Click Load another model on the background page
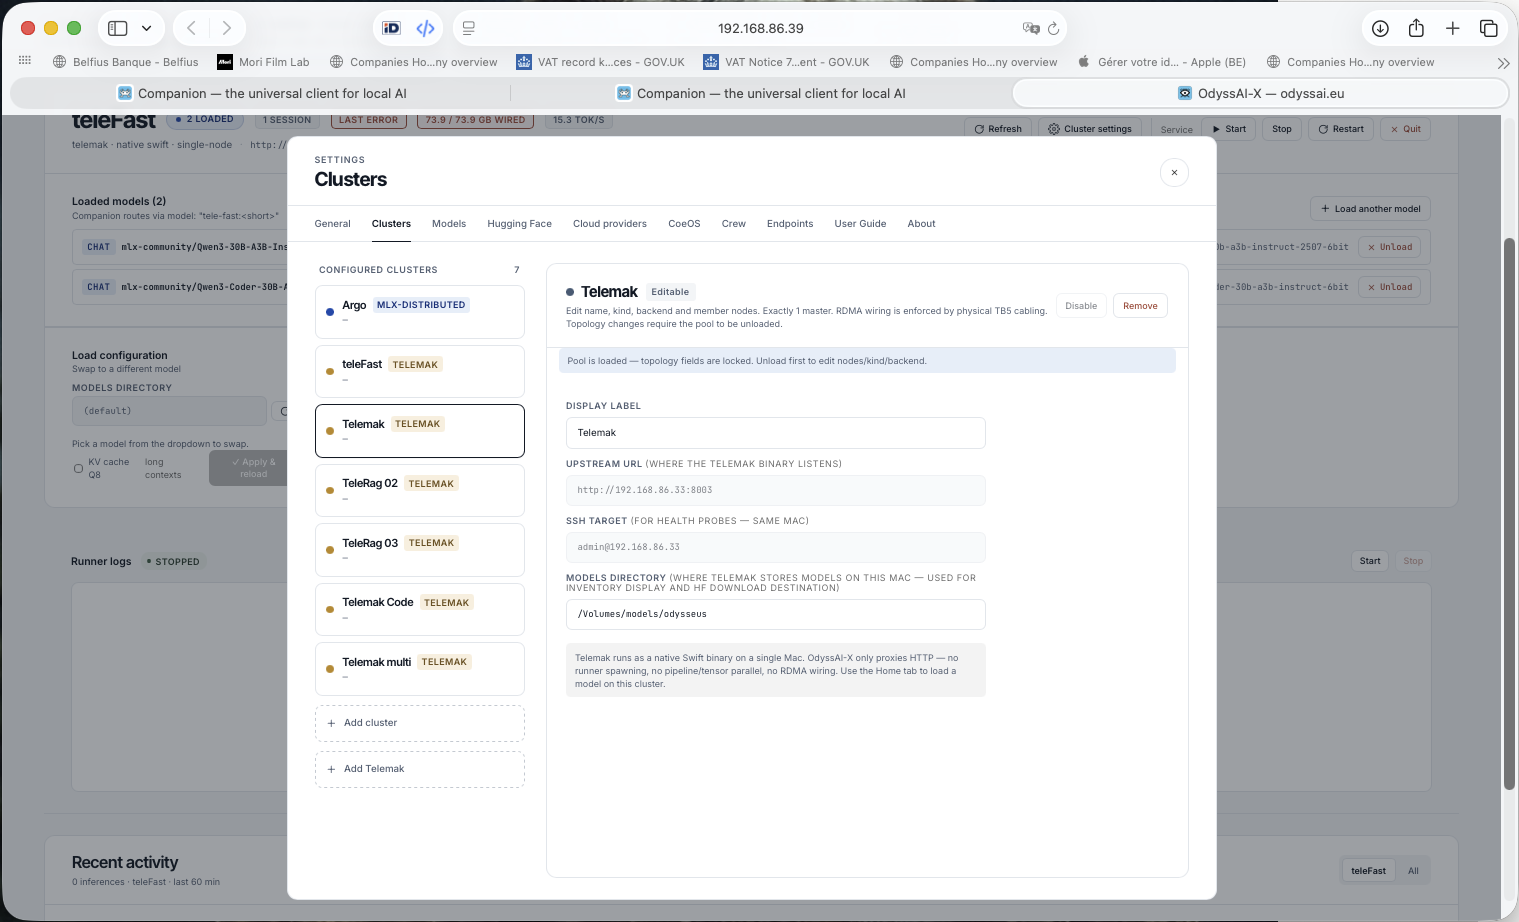This screenshot has height=922, width=1519. (1370, 209)
